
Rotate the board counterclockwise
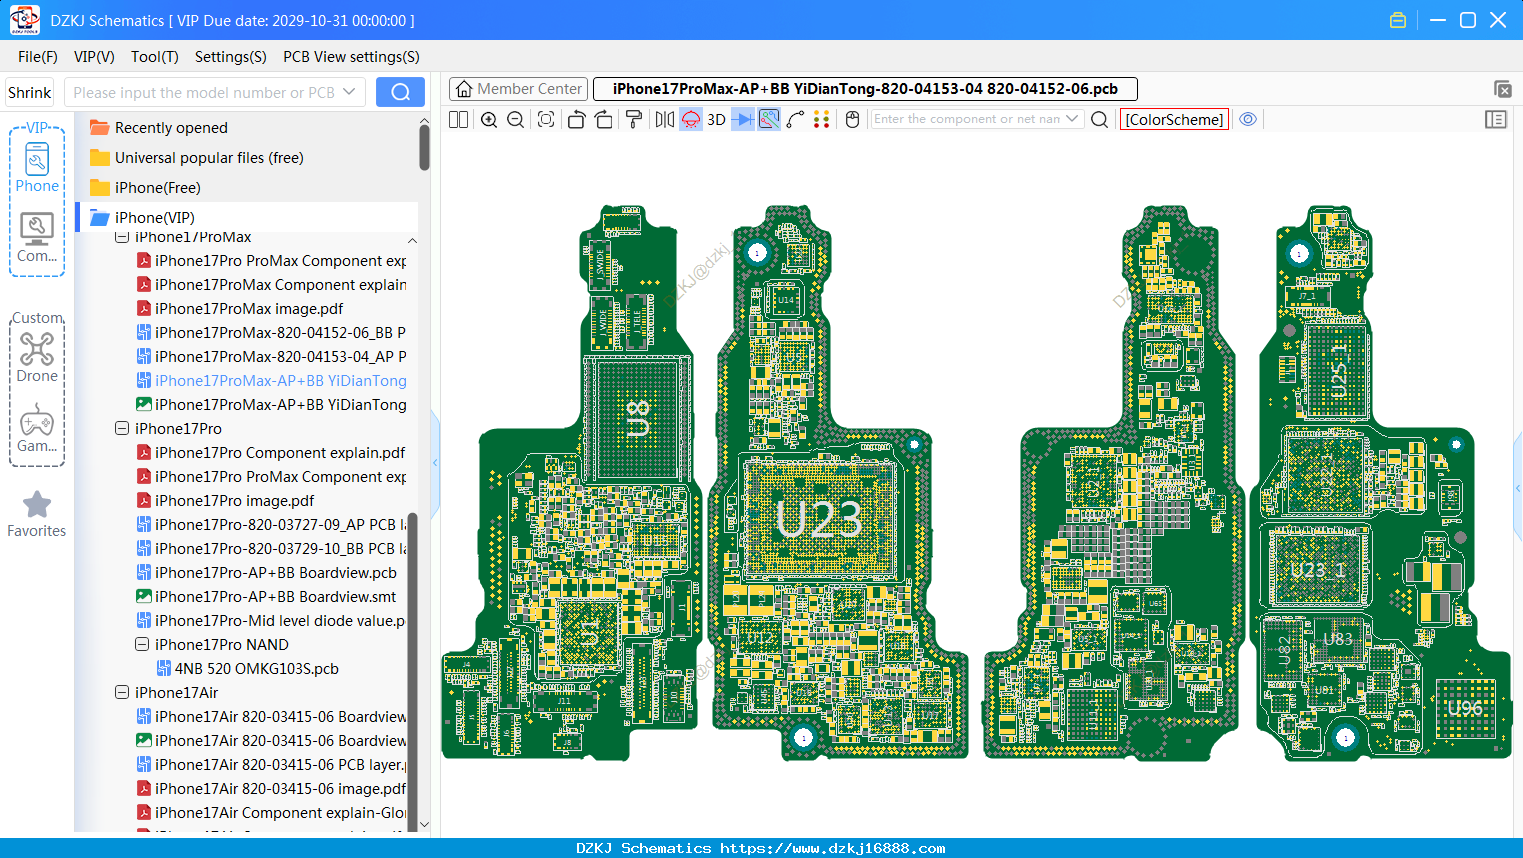tap(576, 120)
